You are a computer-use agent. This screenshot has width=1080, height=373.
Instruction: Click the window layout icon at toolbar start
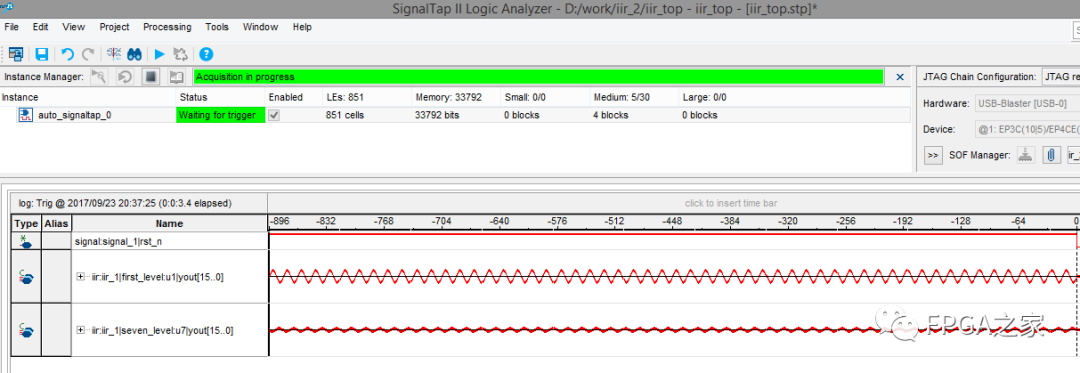coord(16,54)
